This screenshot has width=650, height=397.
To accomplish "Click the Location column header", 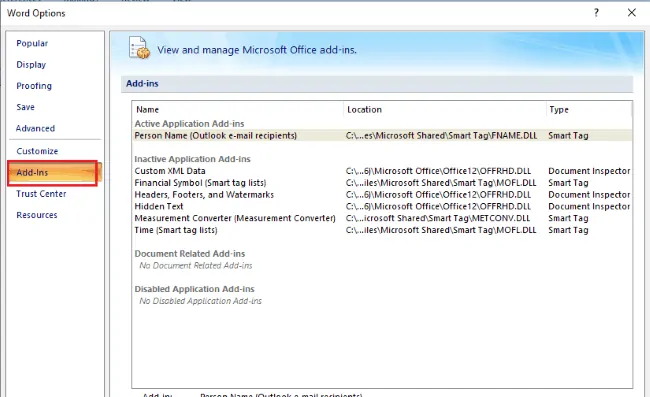I will [x=445, y=109].
